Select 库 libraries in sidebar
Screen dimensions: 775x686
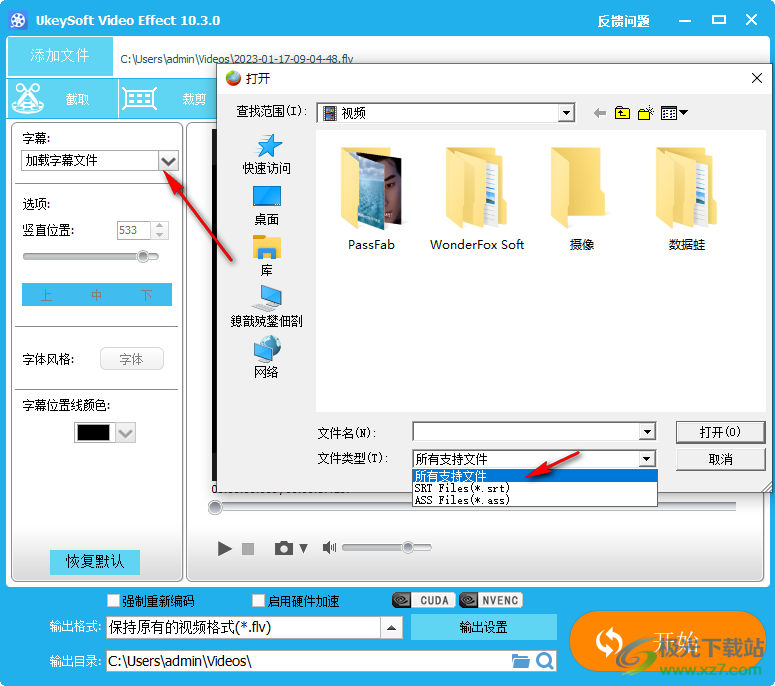pyautogui.click(x=266, y=257)
